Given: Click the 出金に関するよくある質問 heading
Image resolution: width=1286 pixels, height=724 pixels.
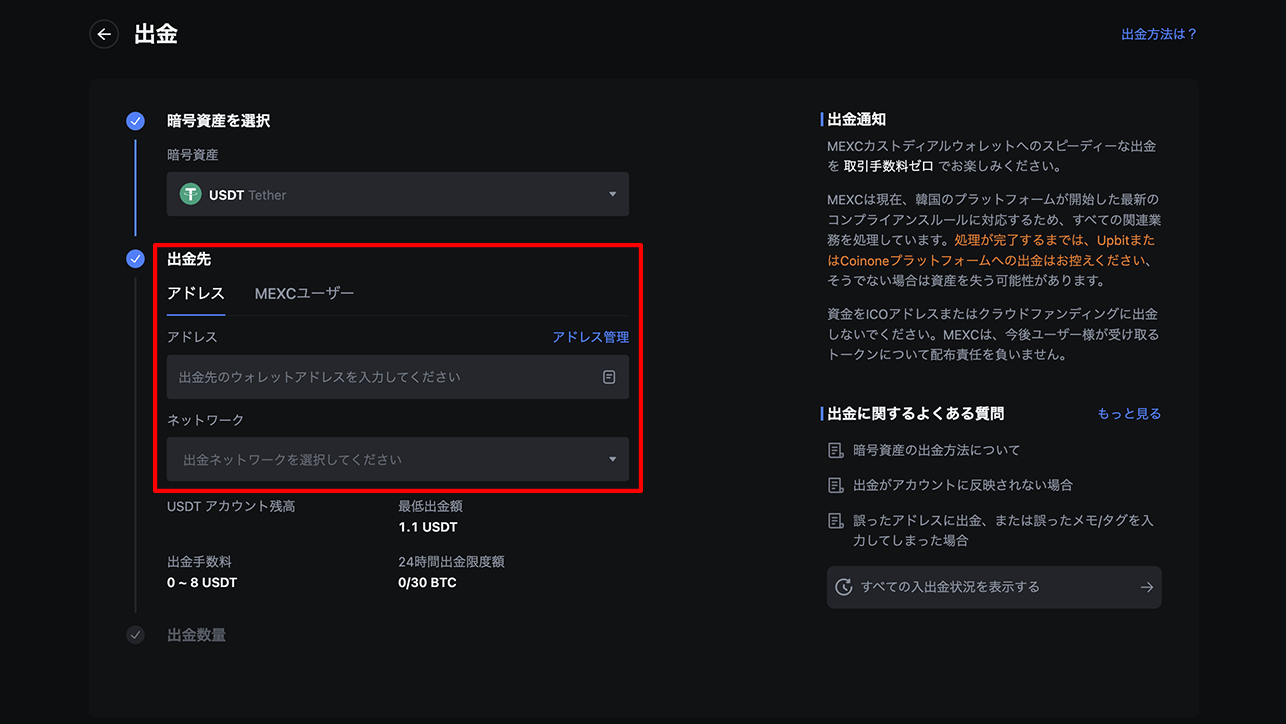Looking at the screenshot, I should click(916, 413).
